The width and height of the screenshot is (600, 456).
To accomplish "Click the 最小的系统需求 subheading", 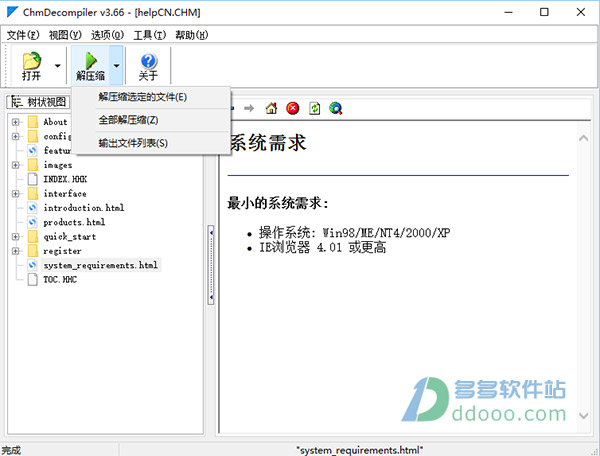I will pyautogui.click(x=278, y=203).
